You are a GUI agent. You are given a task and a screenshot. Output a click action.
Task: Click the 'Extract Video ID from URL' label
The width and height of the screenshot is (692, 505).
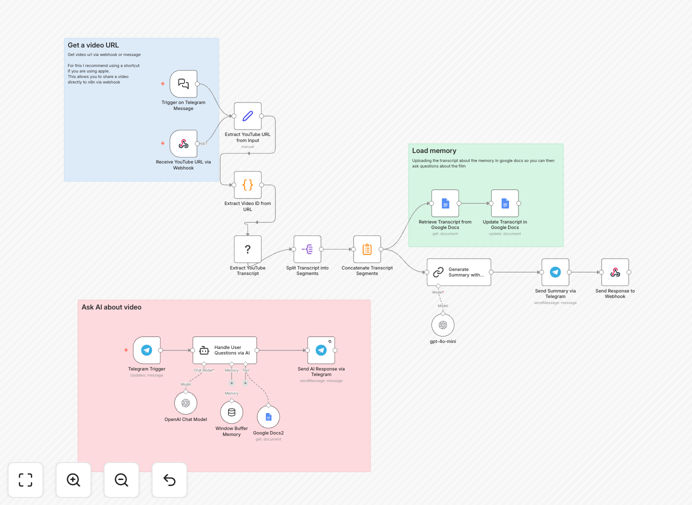click(248, 206)
